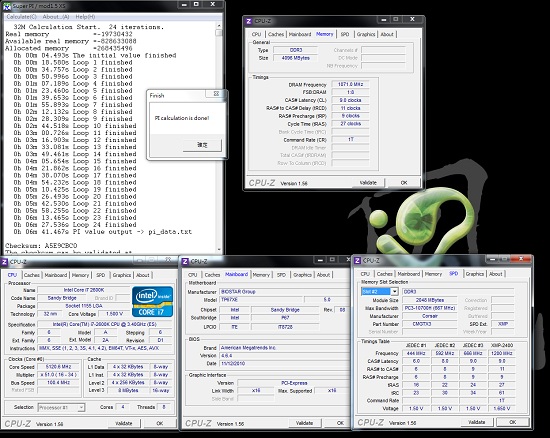Click Validate in Mainboard window
The image size is (550, 438).
tap(304, 423)
